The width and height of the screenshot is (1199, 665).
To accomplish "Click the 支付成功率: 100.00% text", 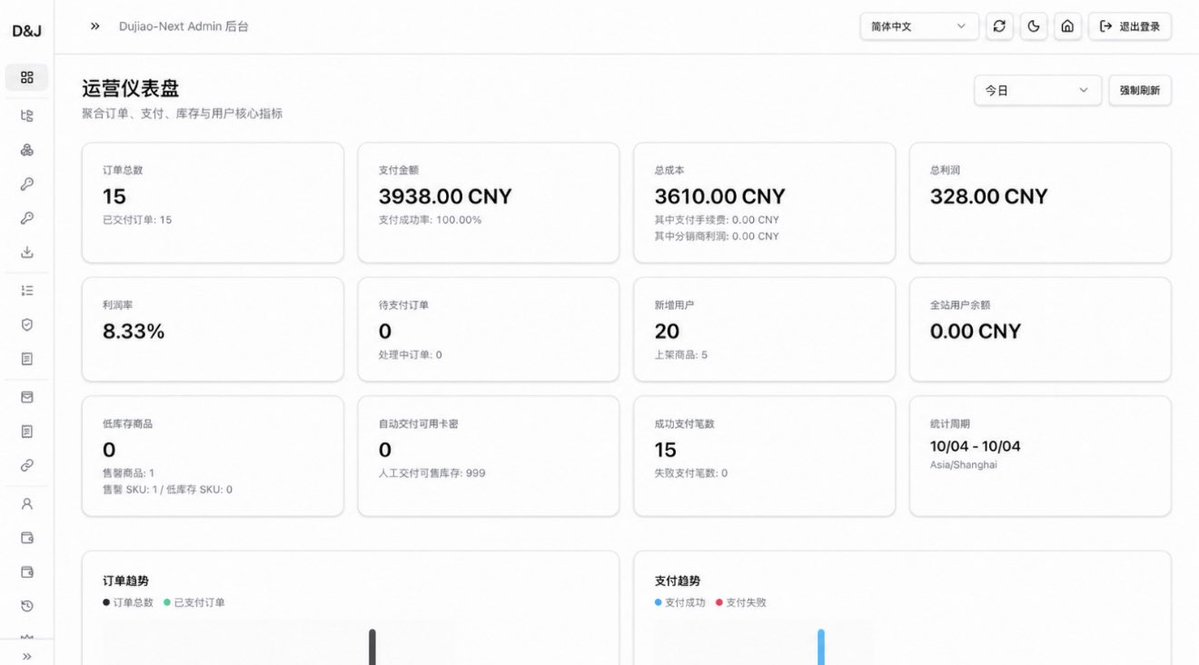I will pos(430,220).
